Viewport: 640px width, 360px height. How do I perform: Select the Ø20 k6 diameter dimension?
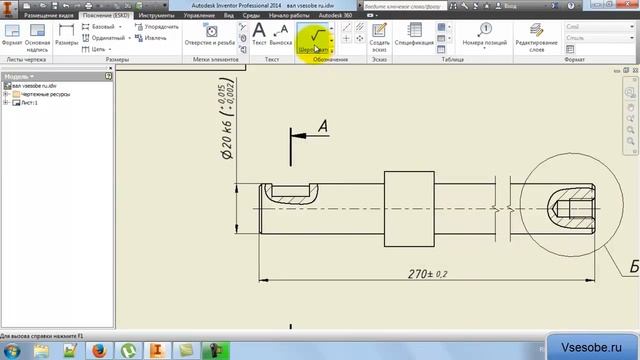[228, 118]
